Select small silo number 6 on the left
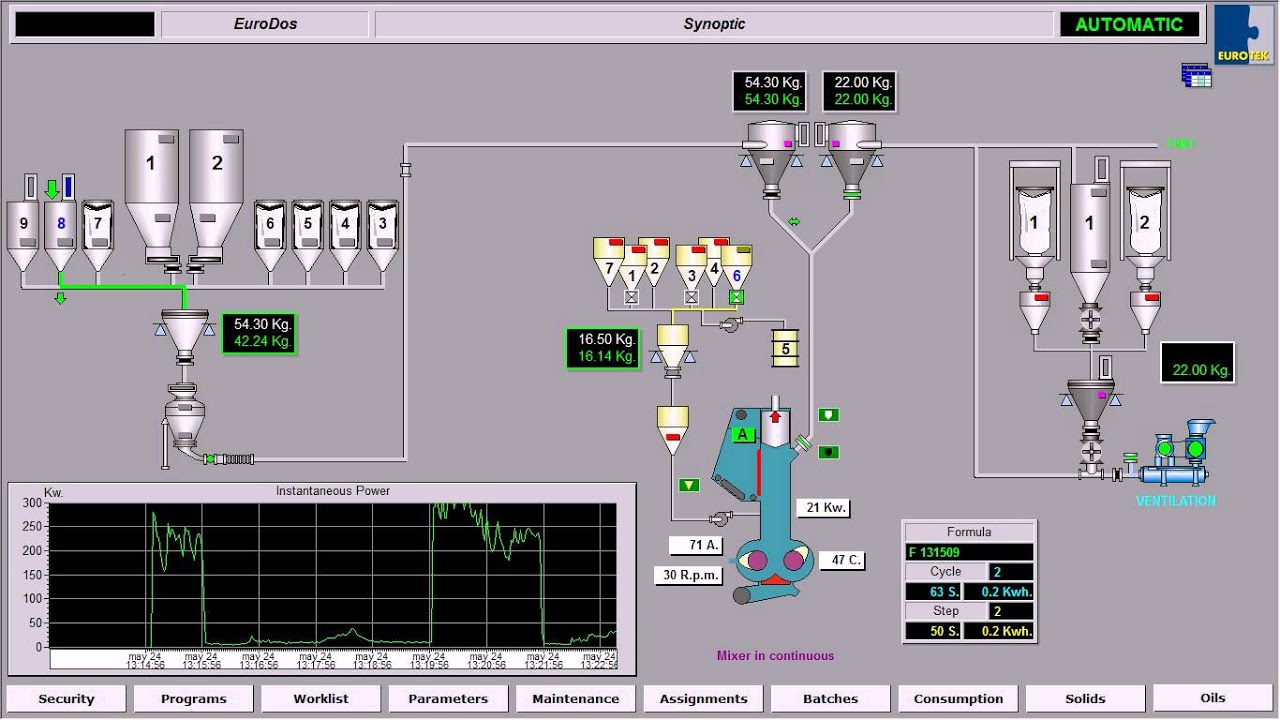1280x720 pixels. coord(270,236)
